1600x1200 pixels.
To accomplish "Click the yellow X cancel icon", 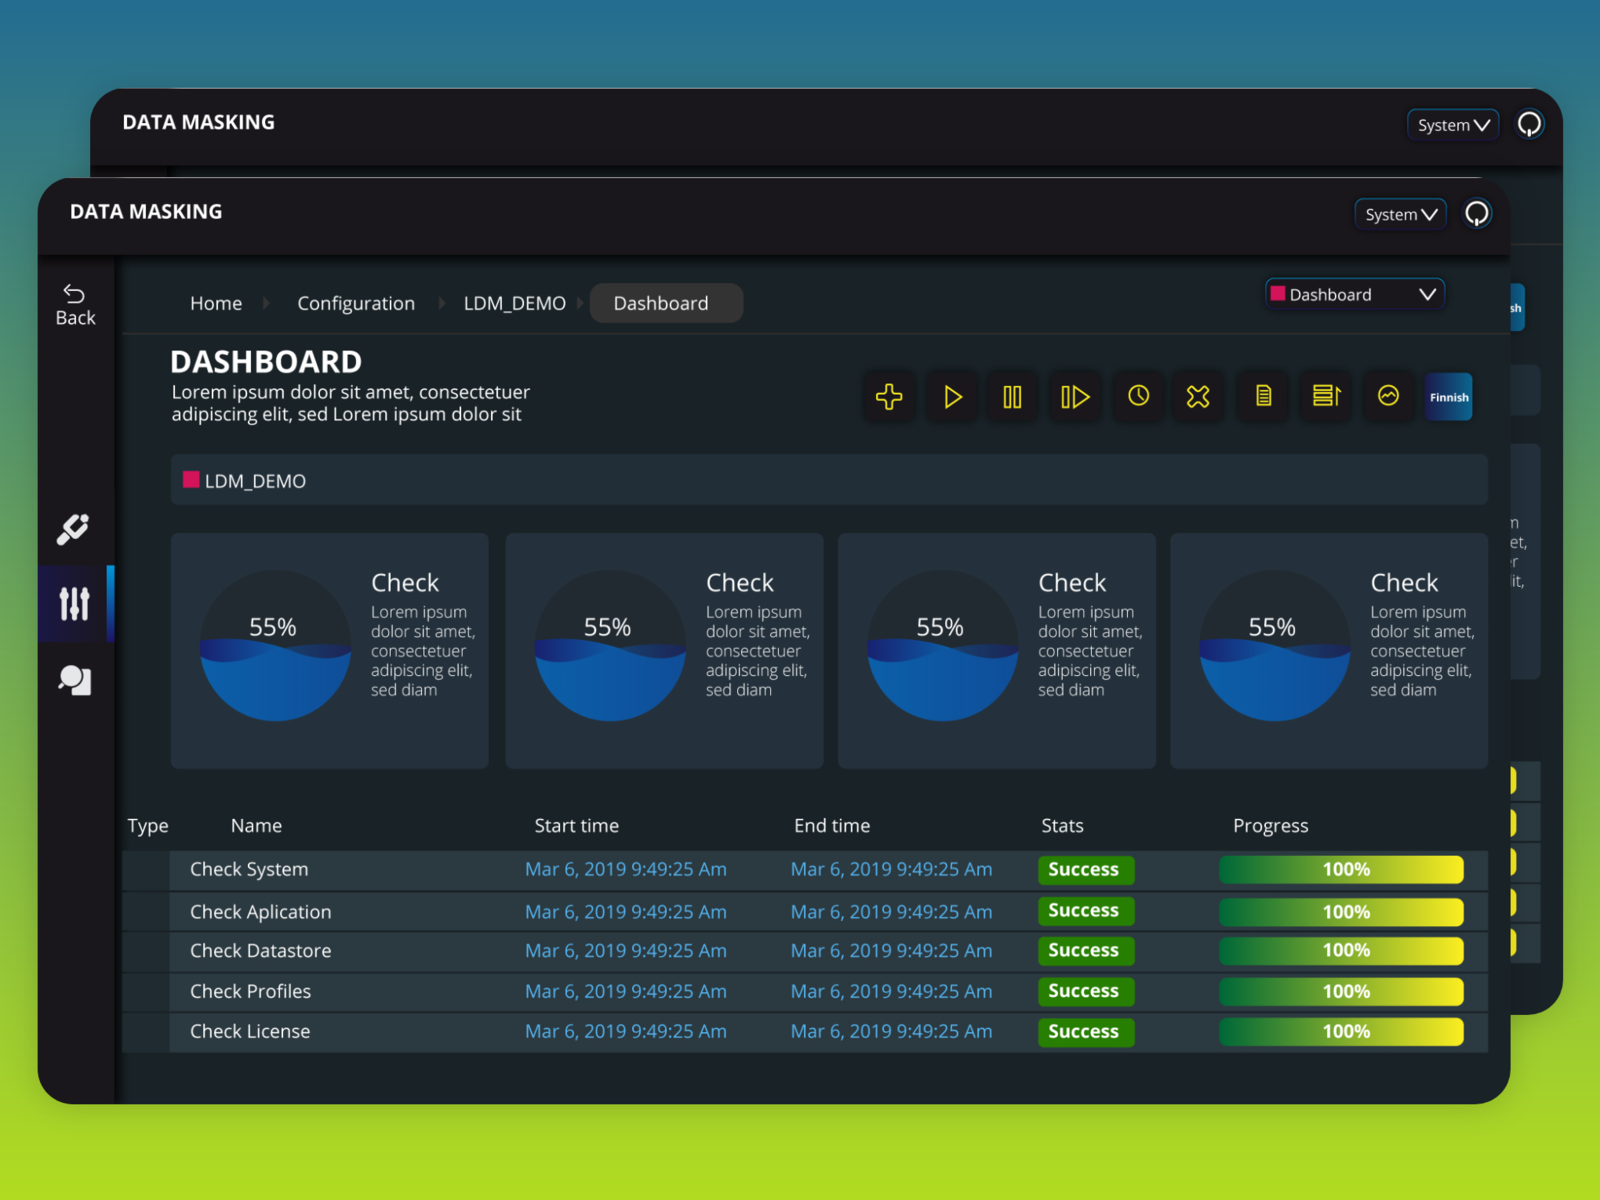I will click(x=1198, y=397).
